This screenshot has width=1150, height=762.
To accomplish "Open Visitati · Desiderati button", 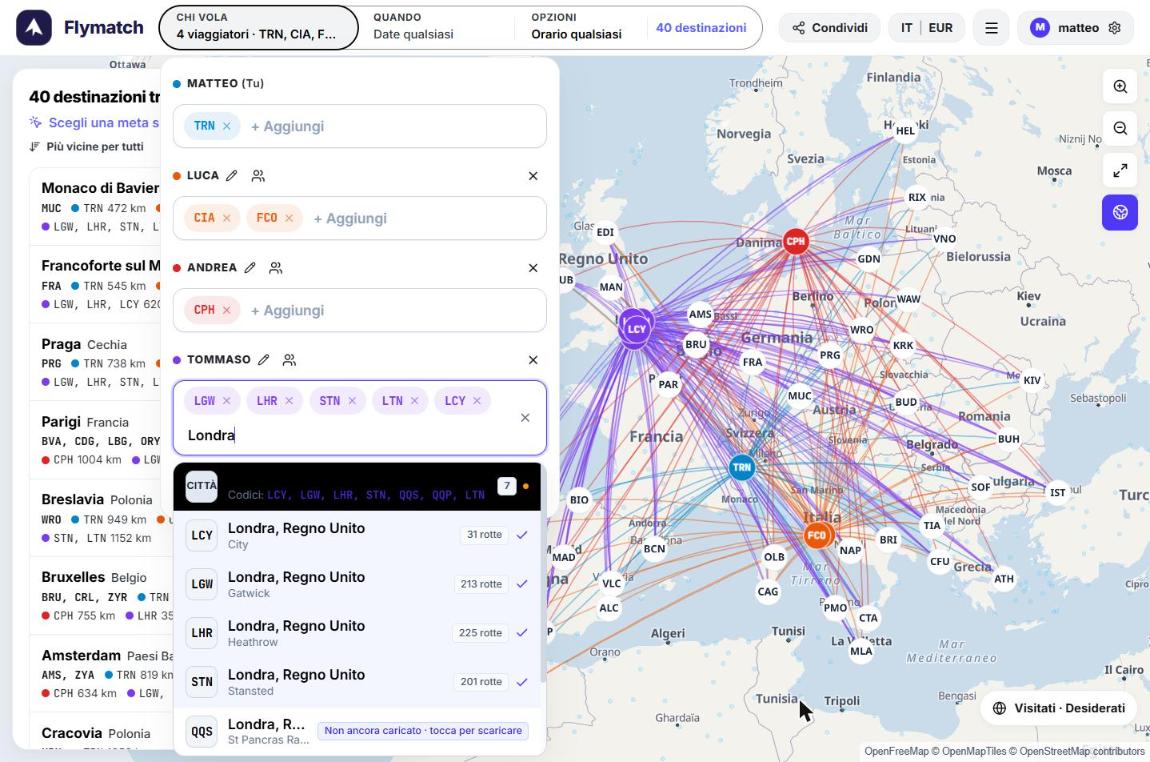I will tap(1058, 708).
